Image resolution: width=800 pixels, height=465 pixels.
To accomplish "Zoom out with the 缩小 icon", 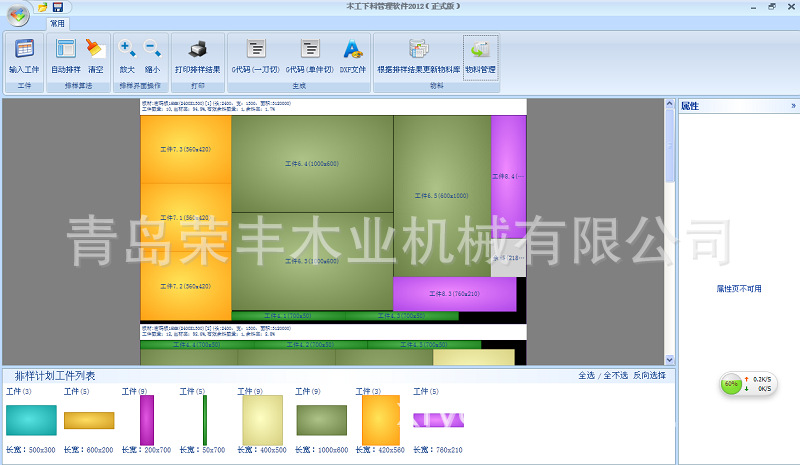I will [x=152, y=49].
